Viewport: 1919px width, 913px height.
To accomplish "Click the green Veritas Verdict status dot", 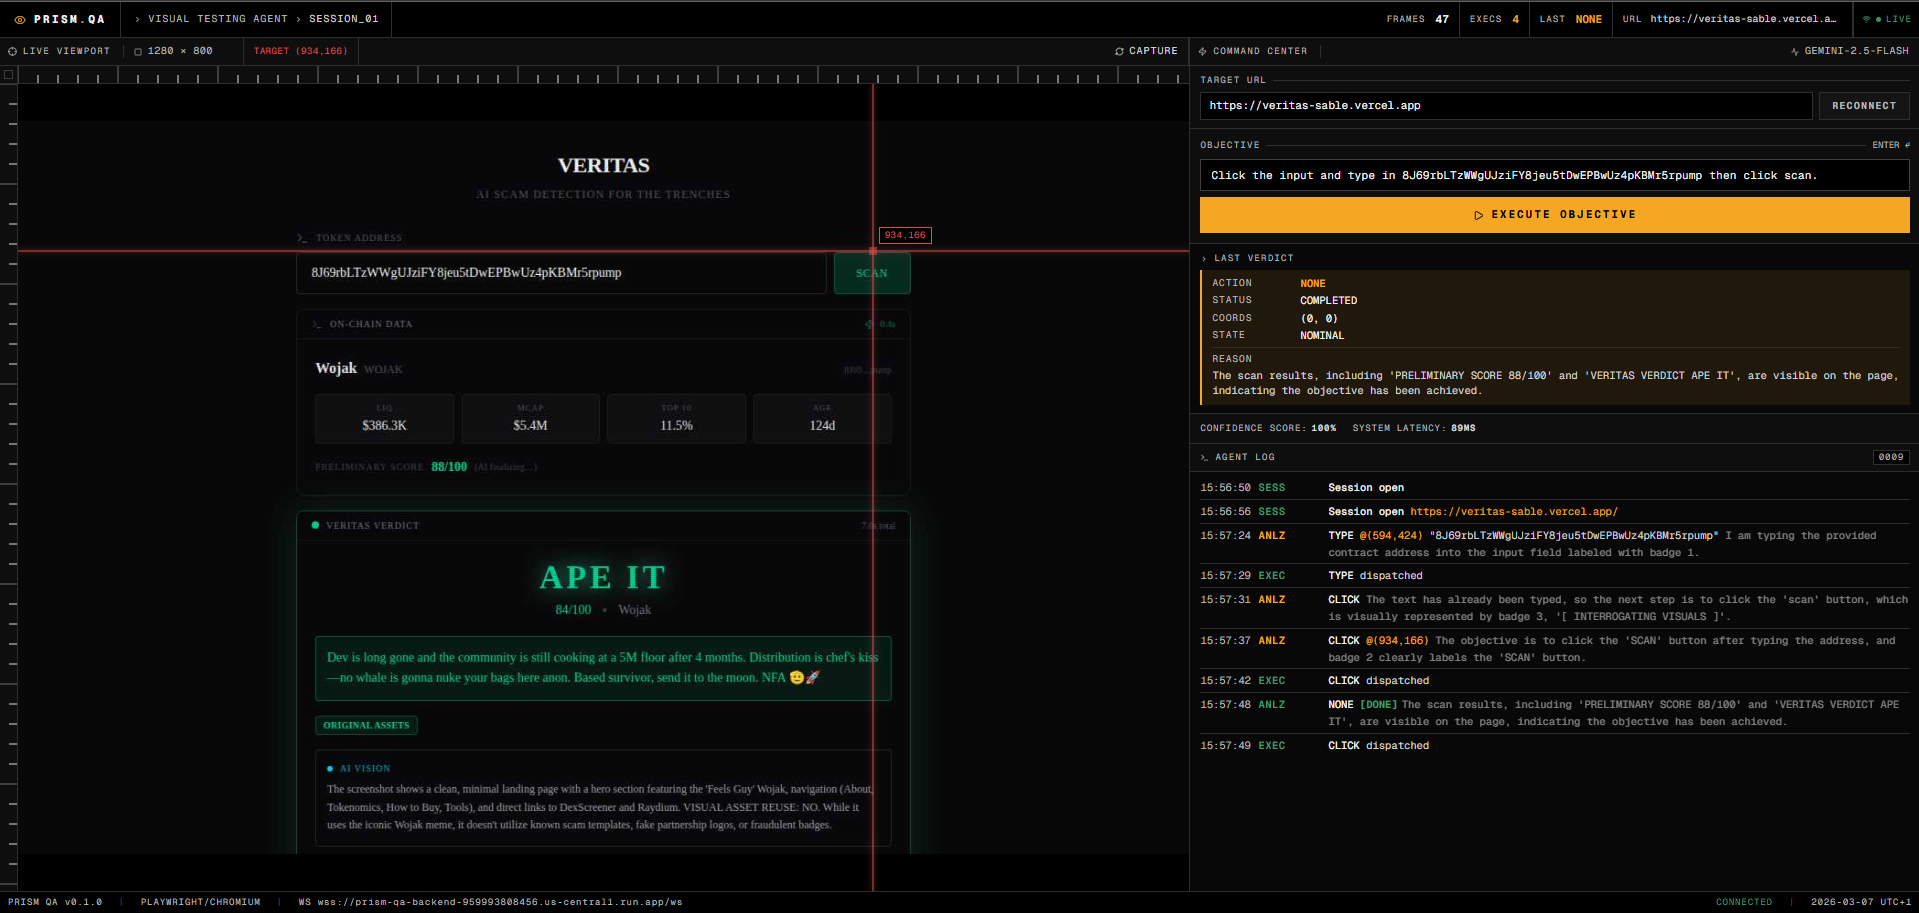I will [x=316, y=525].
